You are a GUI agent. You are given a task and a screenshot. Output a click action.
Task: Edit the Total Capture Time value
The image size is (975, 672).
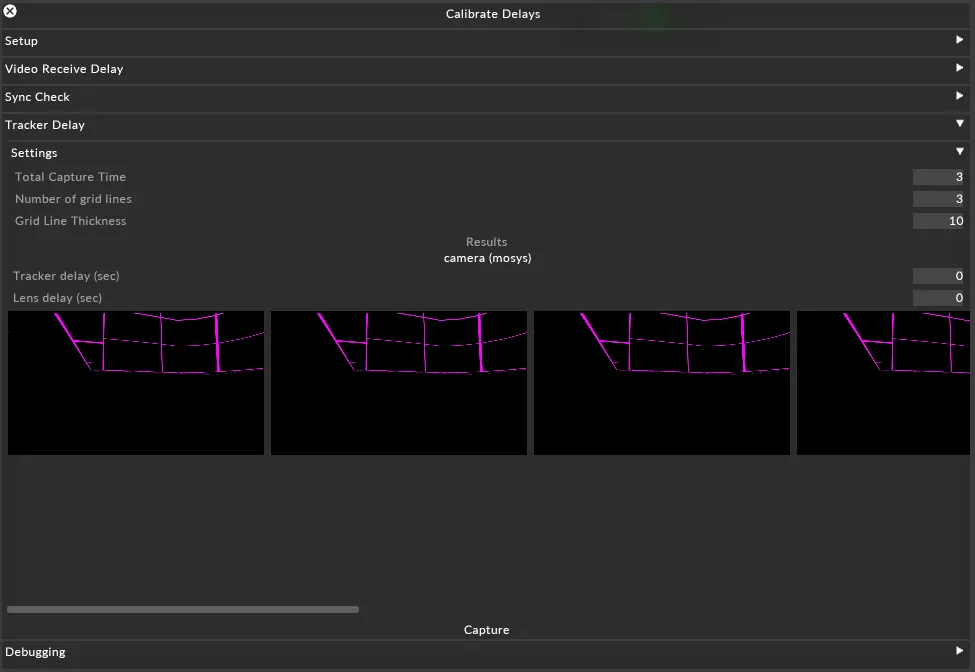click(x=940, y=176)
